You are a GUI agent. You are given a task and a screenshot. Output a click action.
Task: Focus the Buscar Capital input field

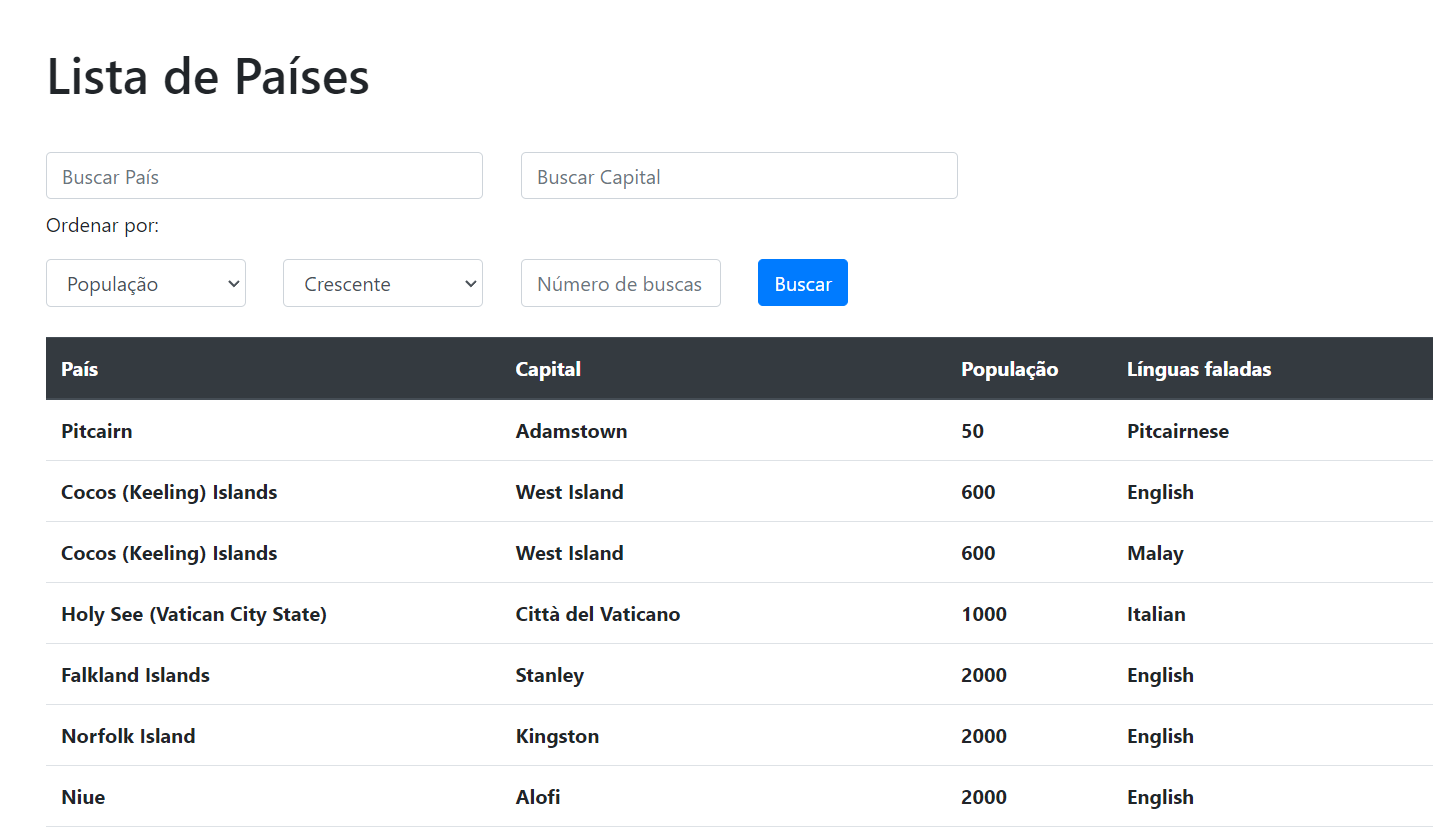point(739,176)
